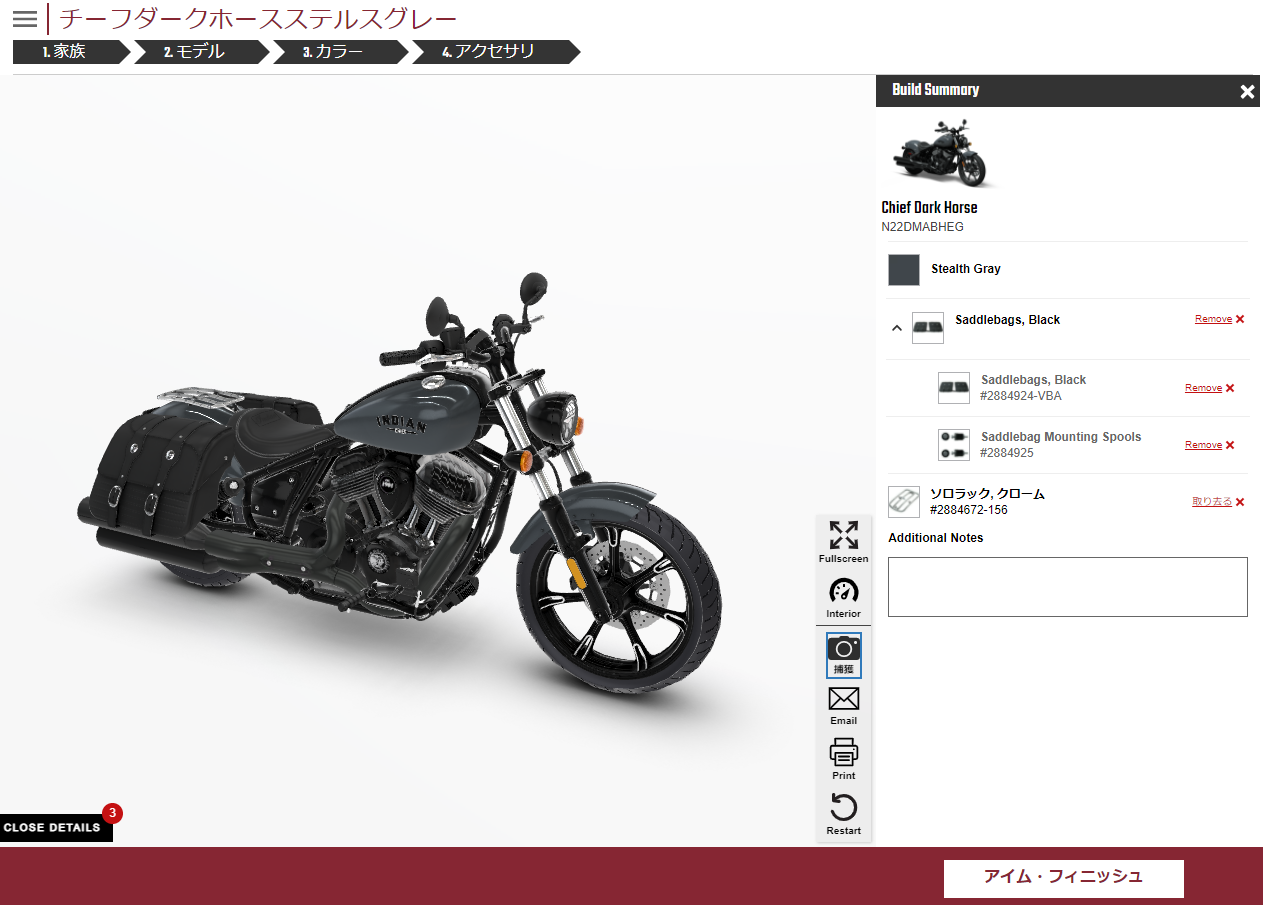Viewport: 1263px width, 905px height.
Task: Click the ソロラック, クローム thumbnail
Action: pyautogui.click(x=904, y=502)
